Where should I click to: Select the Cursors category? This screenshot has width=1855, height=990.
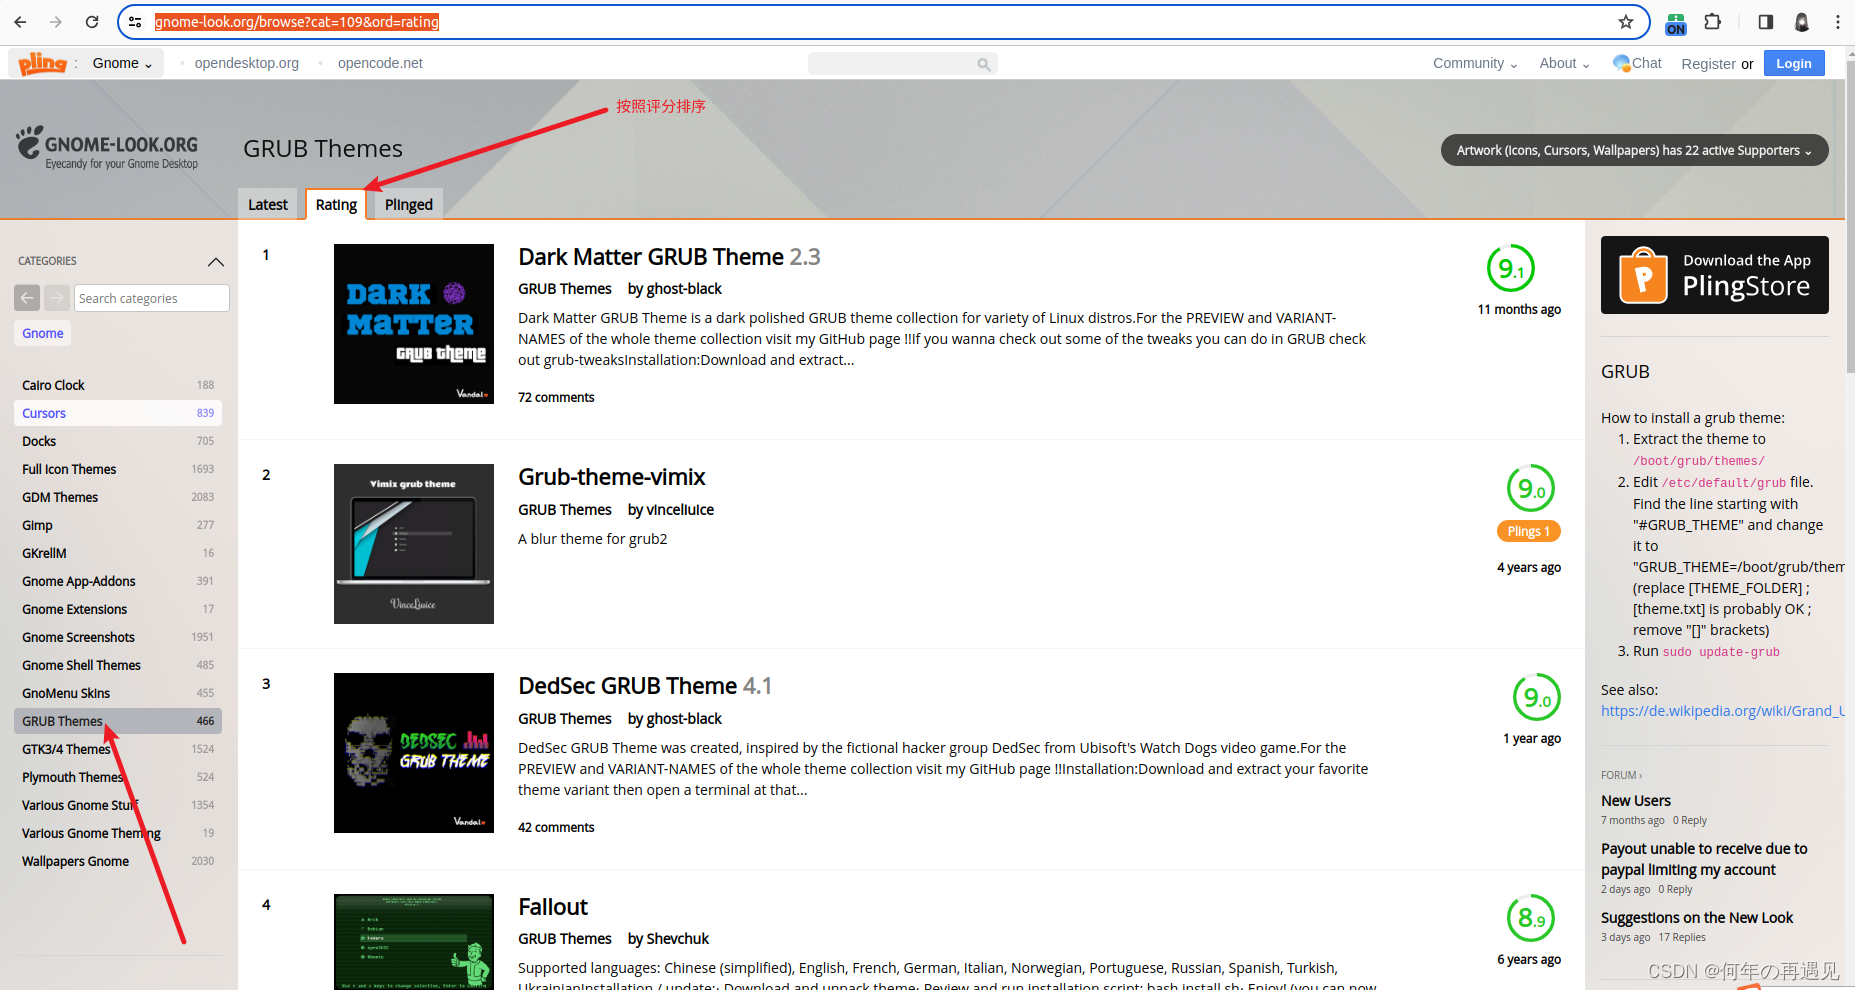[x=118, y=413]
